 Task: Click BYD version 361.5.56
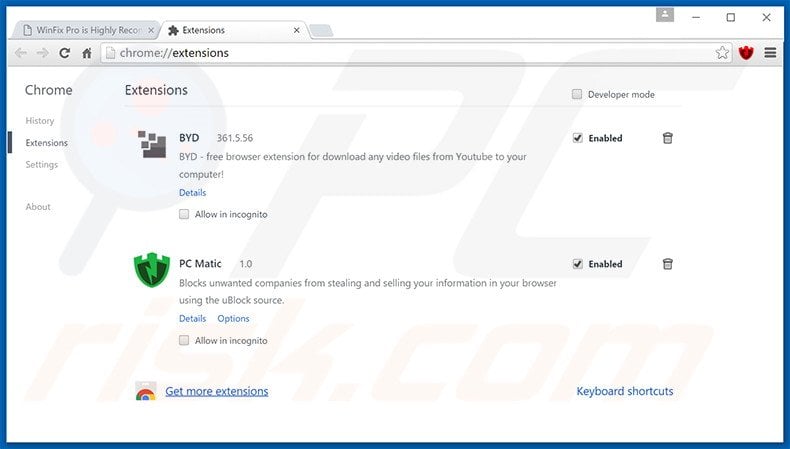pos(235,138)
